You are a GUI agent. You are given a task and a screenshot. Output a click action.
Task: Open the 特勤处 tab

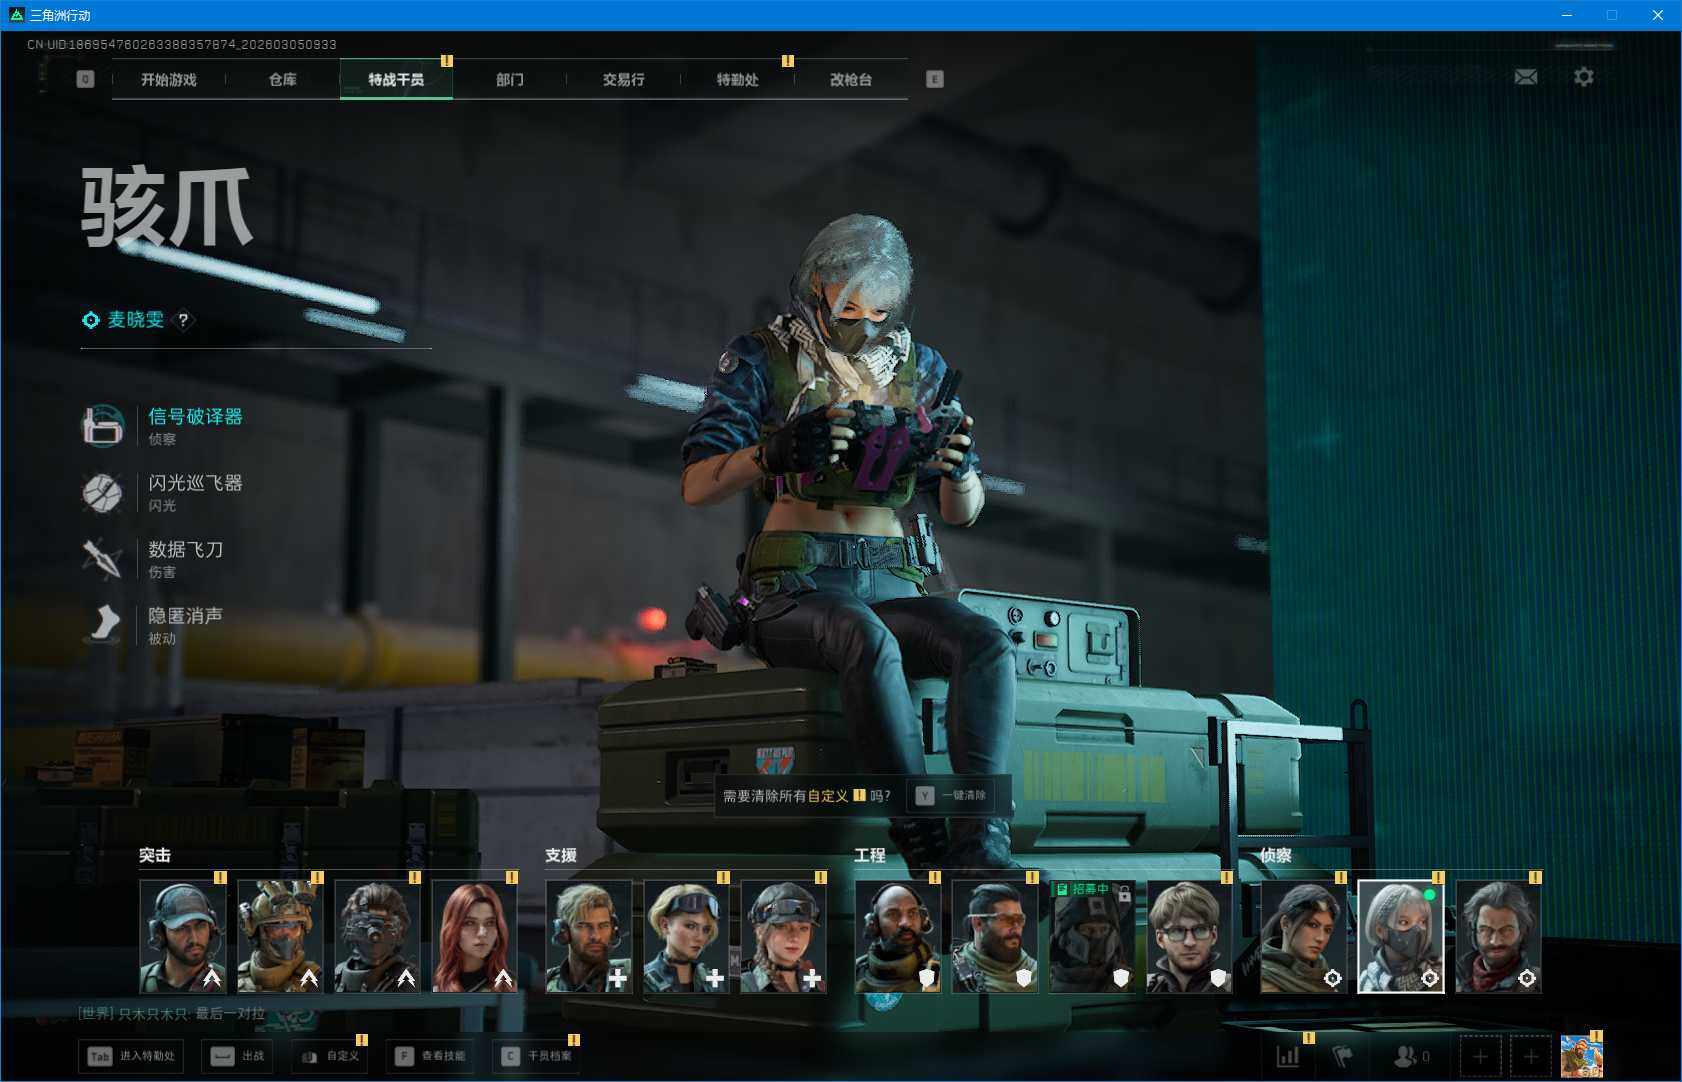pyautogui.click(x=738, y=79)
